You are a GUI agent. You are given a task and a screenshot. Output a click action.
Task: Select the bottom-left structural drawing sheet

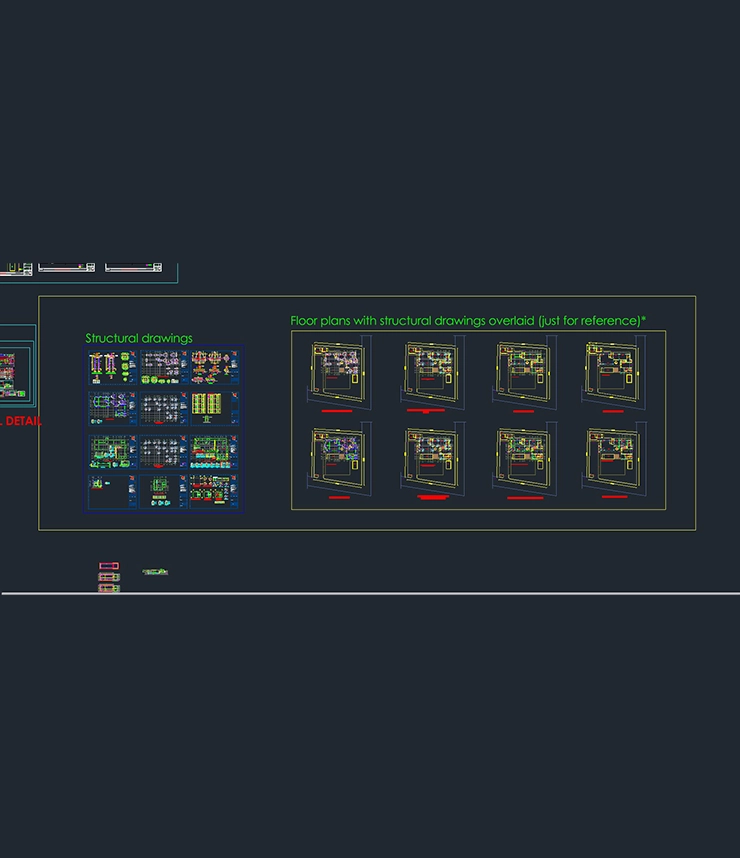(x=111, y=491)
